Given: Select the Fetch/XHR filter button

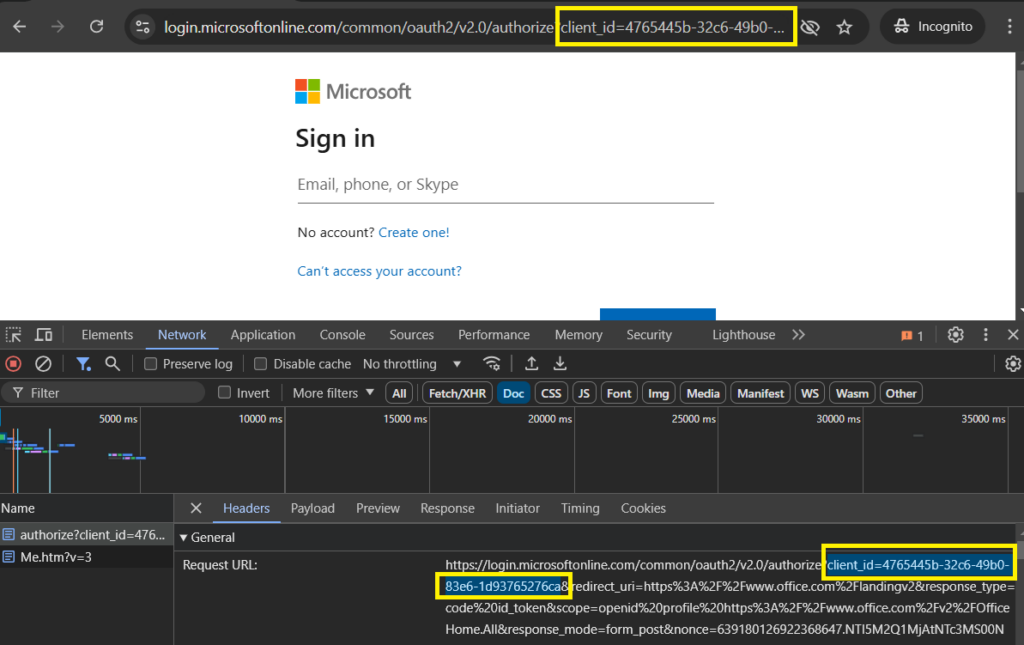Looking at the screenshot, I should tap(457, 393).
